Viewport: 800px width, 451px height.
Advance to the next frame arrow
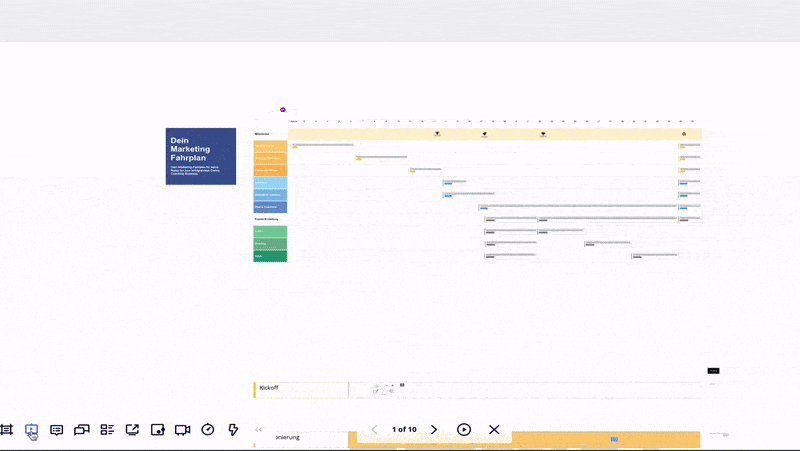(434, 429)
